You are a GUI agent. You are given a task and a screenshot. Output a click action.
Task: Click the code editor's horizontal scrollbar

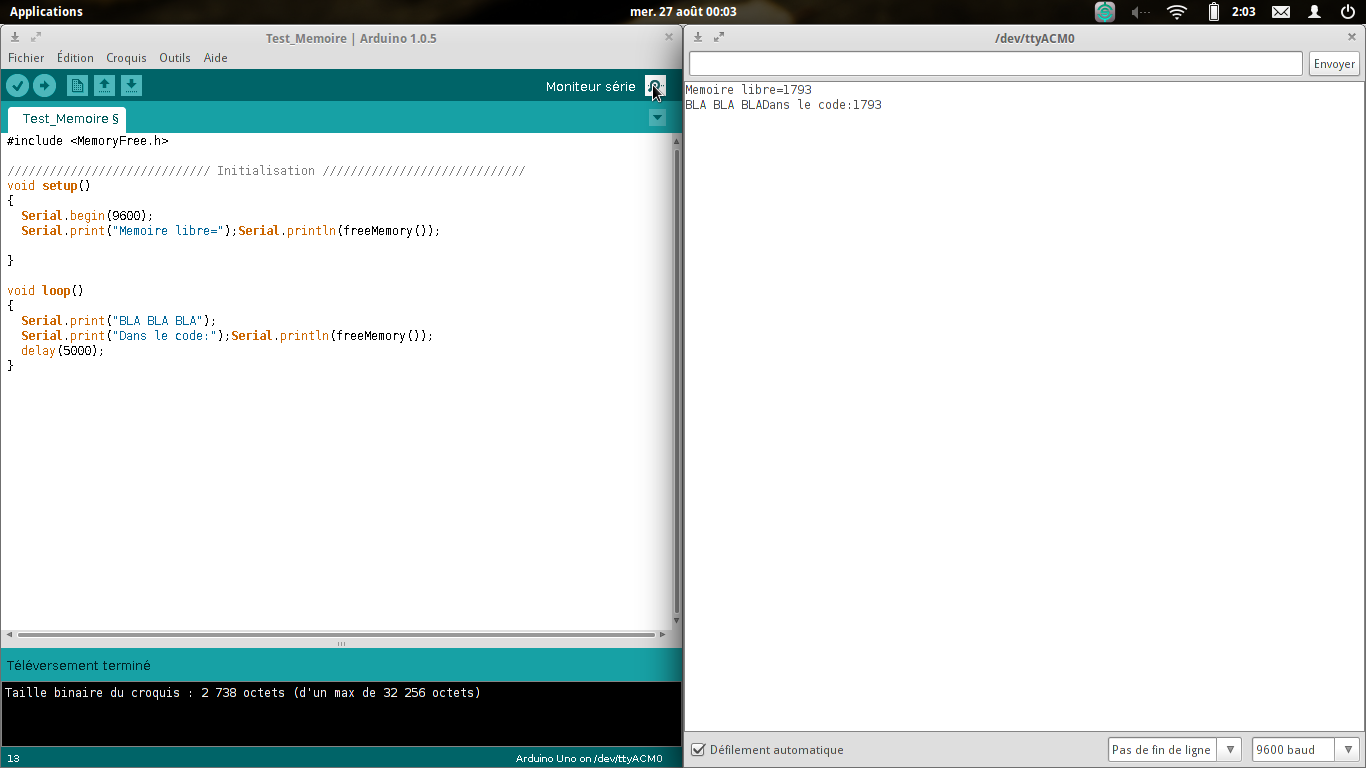tap(336, 634)
